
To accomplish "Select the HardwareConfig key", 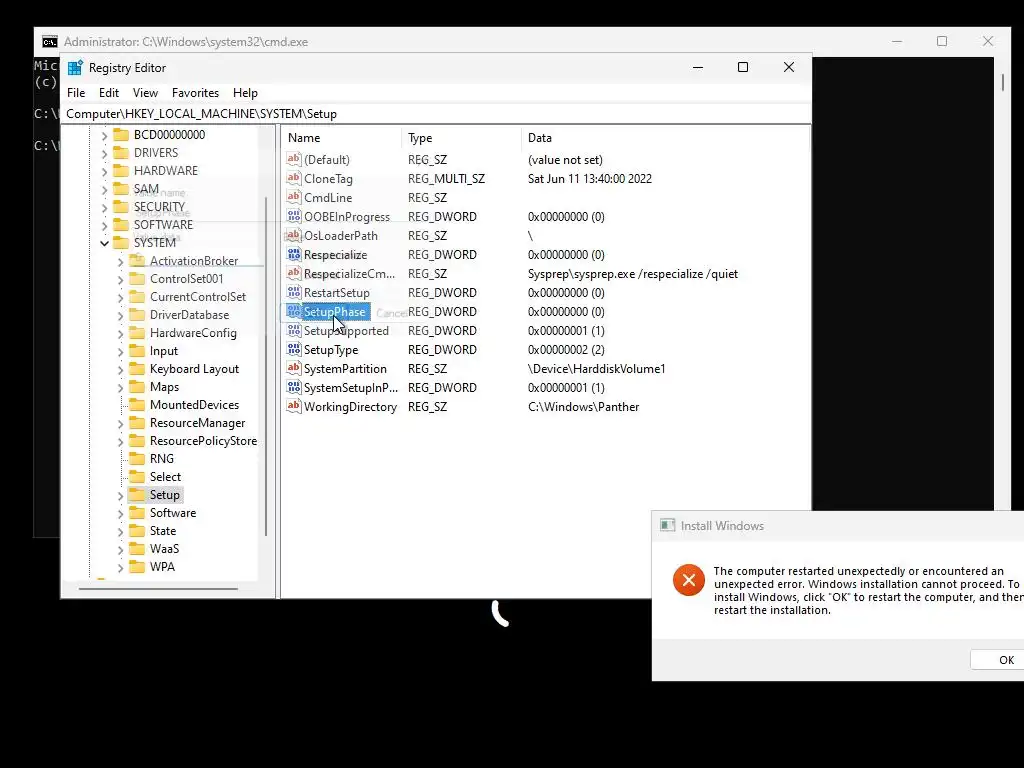I will pyautogui.click(x=193, y=332).
